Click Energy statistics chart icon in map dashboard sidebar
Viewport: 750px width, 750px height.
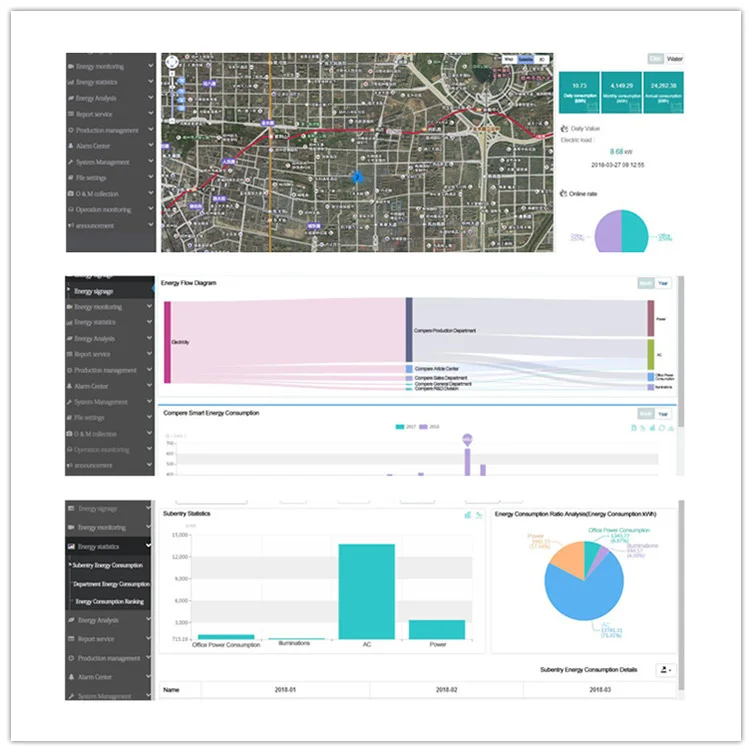pyautogui.click(x=71, y=82)
